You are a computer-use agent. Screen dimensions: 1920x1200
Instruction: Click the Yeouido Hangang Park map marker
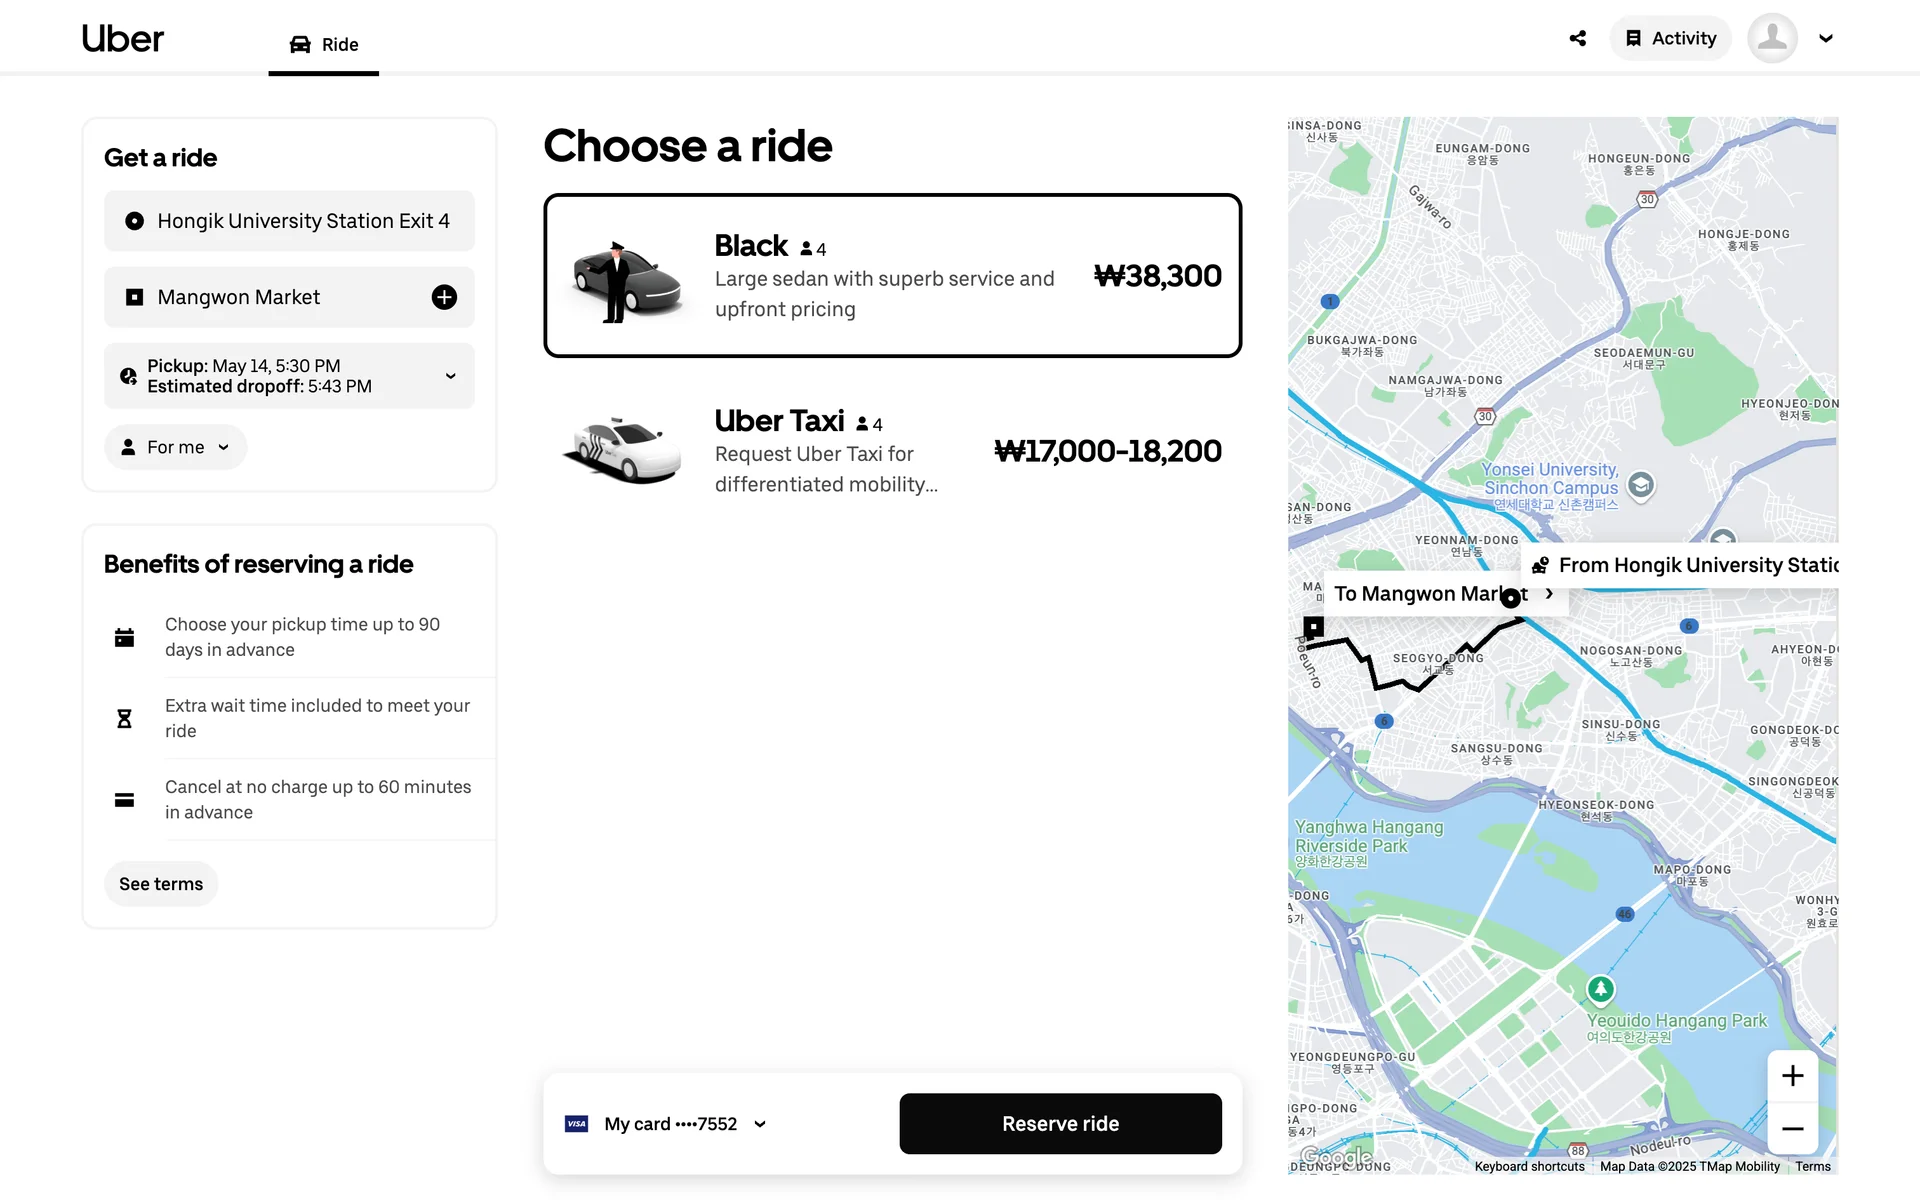1601,989
